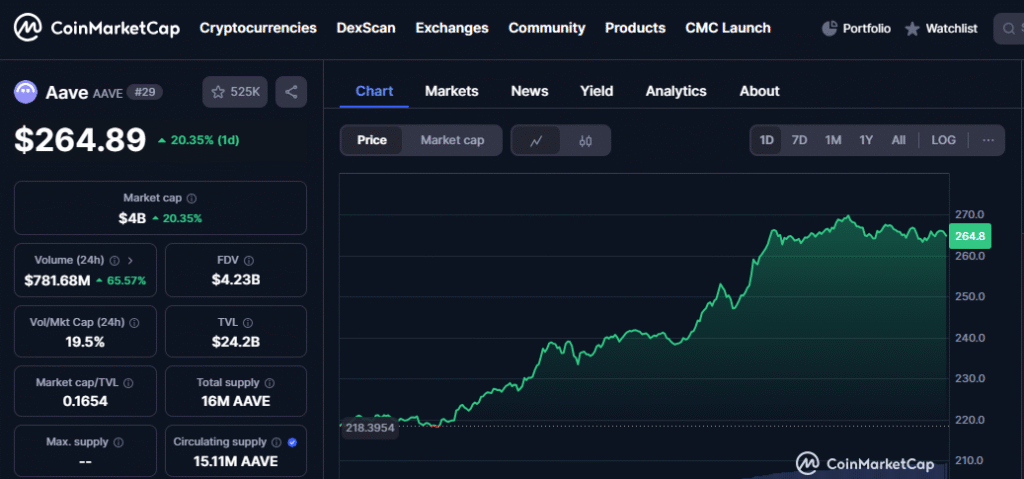Image resolution: width=1024 pixels, height=479 pixels.
Task: Click the 16M AAVE total supply value
Action: click(x=236, y=401)
